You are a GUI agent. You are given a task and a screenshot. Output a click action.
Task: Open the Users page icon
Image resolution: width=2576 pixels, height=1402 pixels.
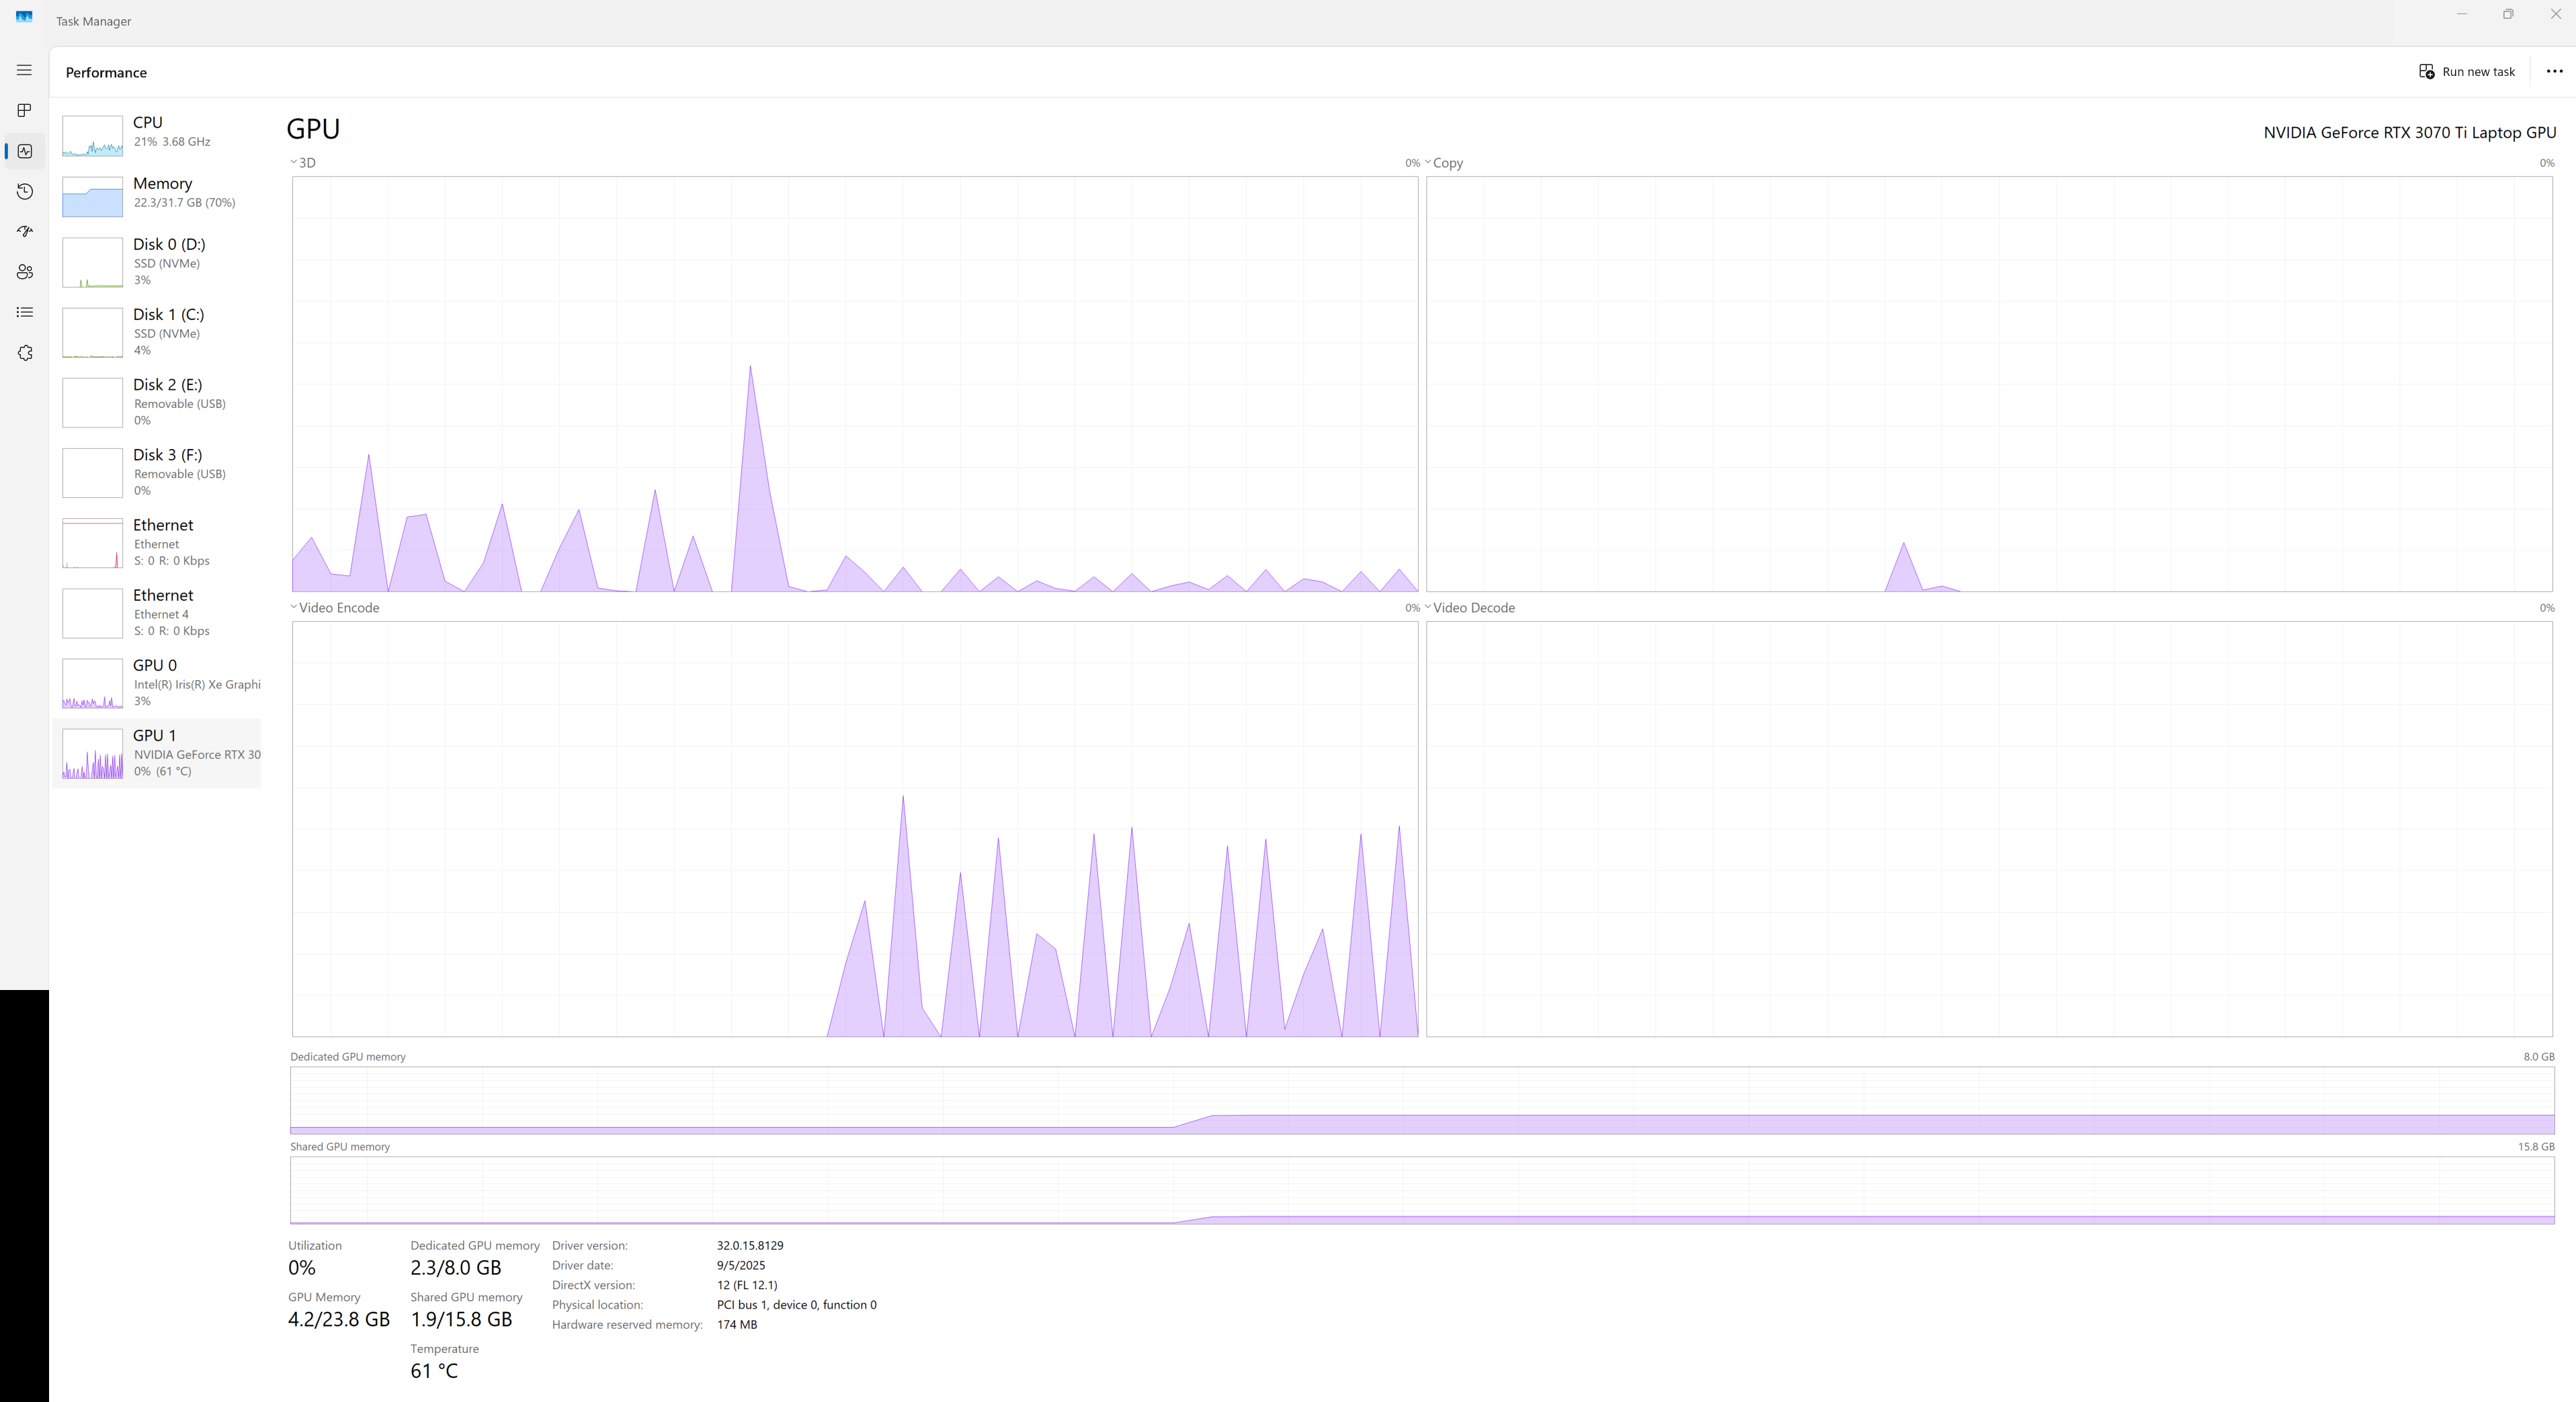click(x=24, y=272)
